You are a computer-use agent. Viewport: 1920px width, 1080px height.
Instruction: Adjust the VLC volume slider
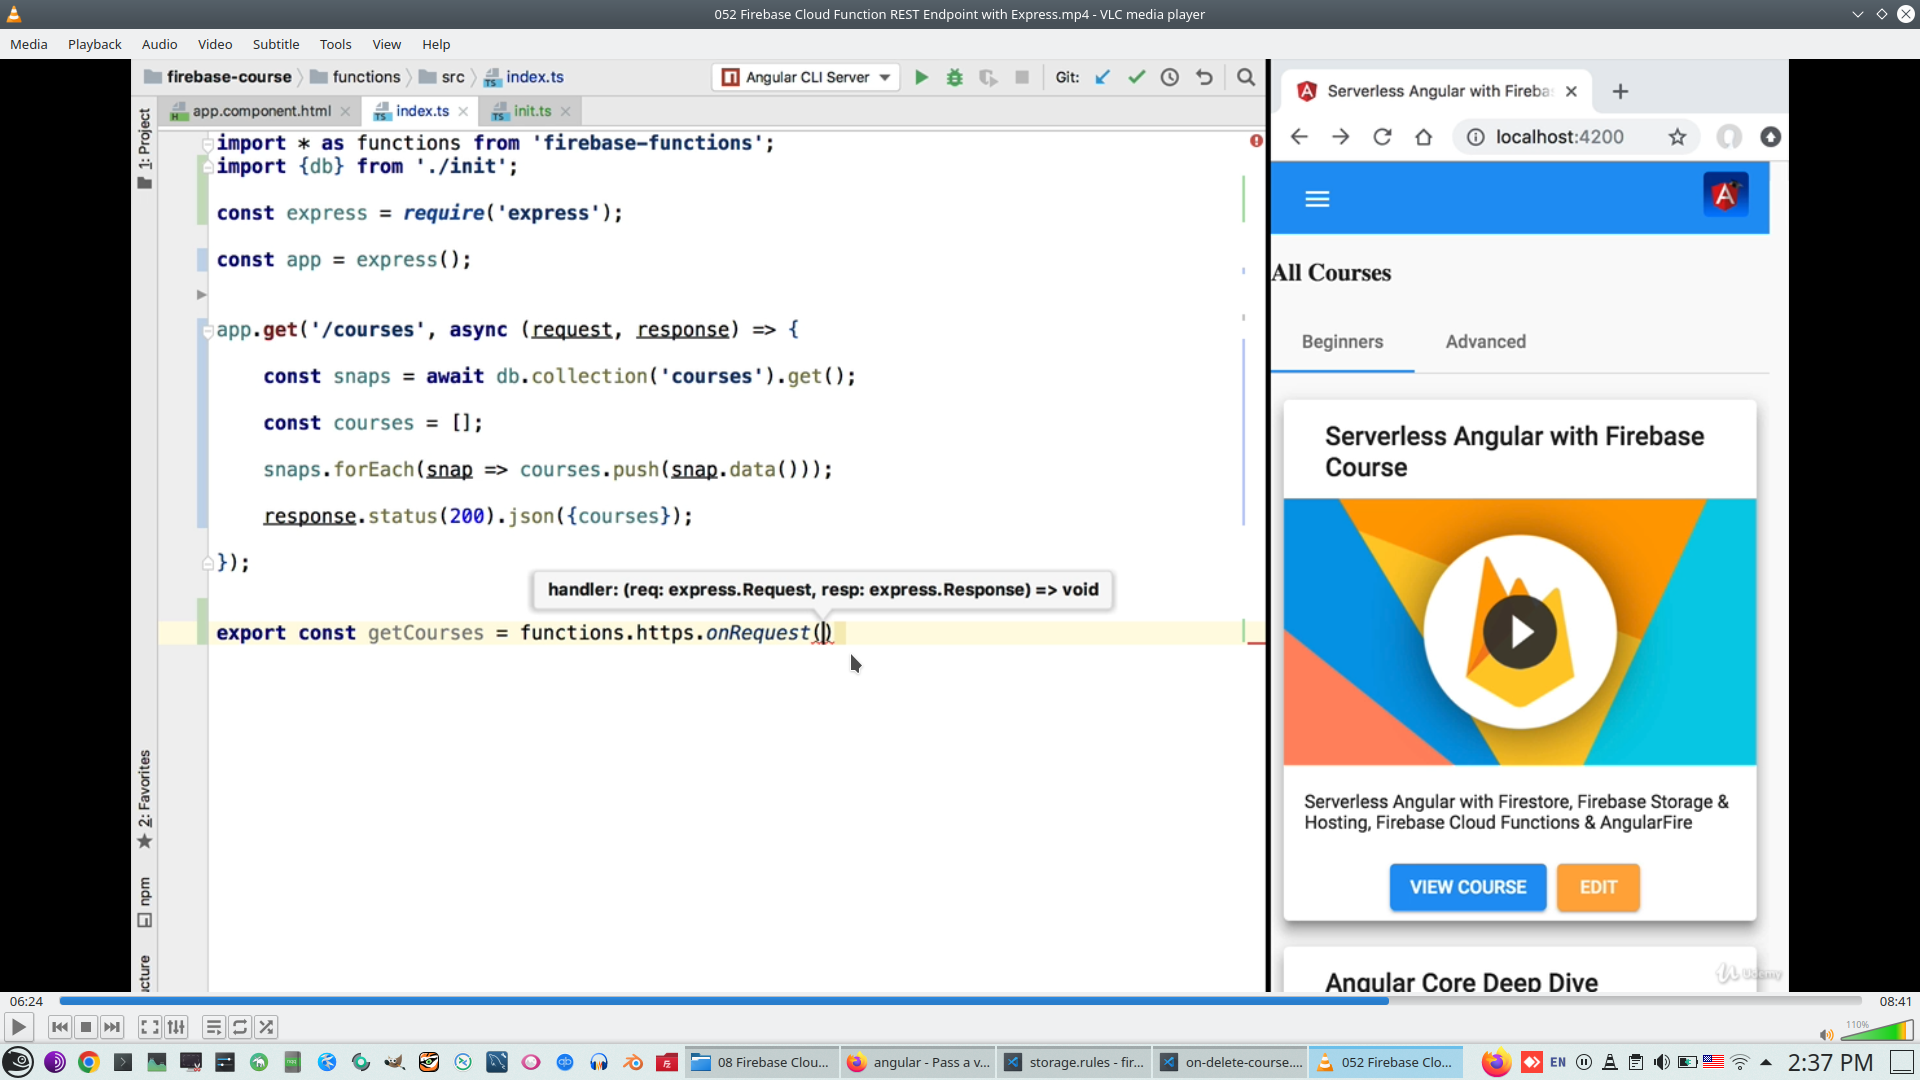1878,1031
